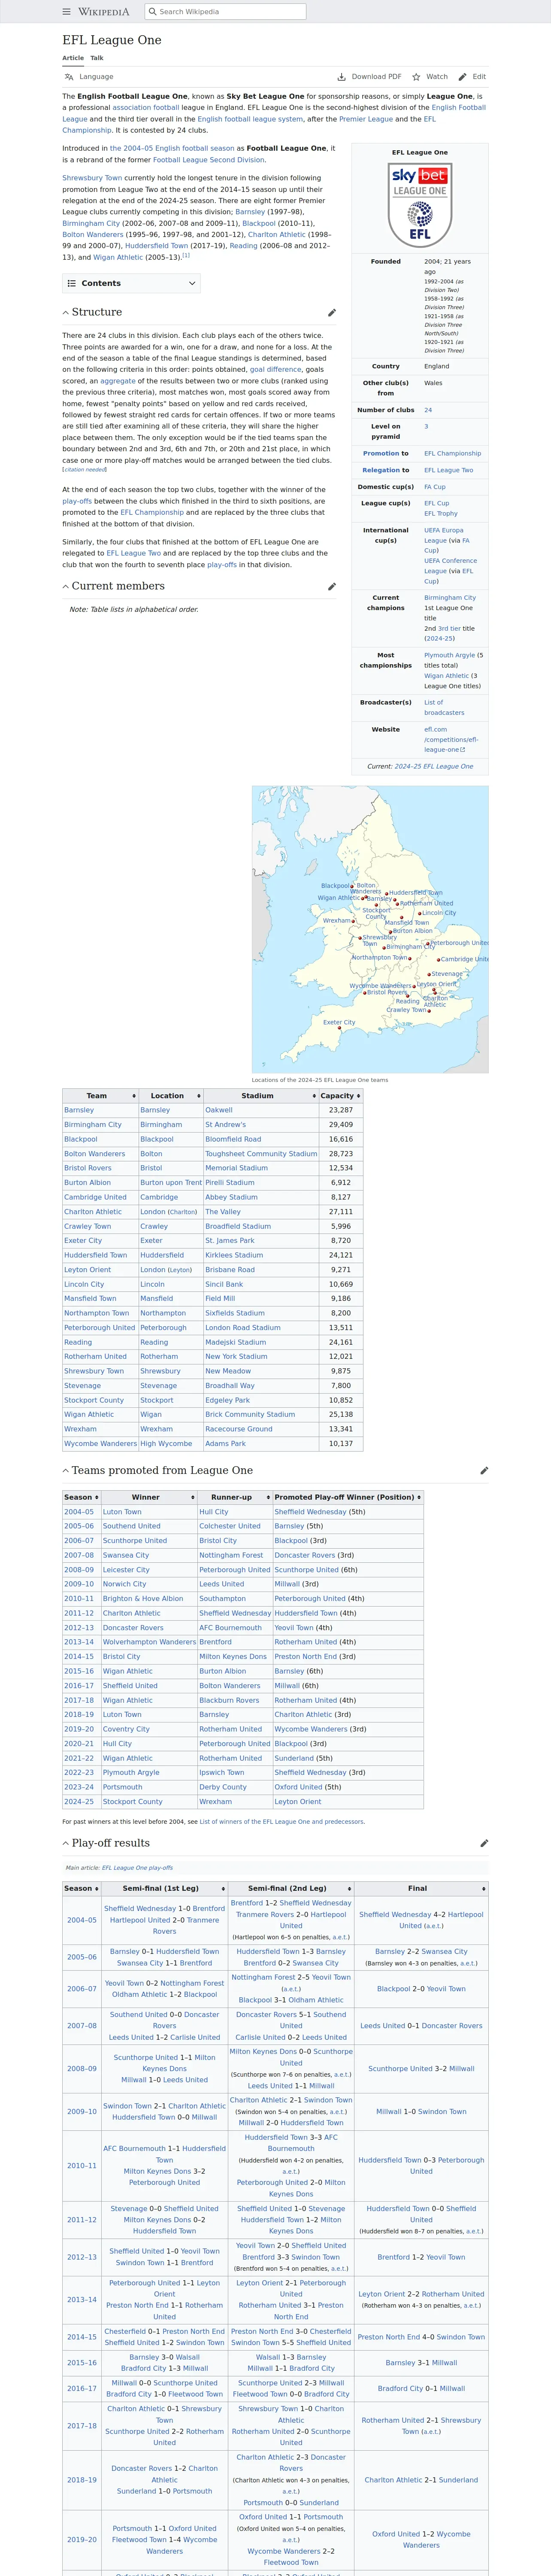Screen dimensions: 551x2576
Task: Sort promoted teams table by Runner-up
Action: pyautogui.click(x=235, y=1497)
